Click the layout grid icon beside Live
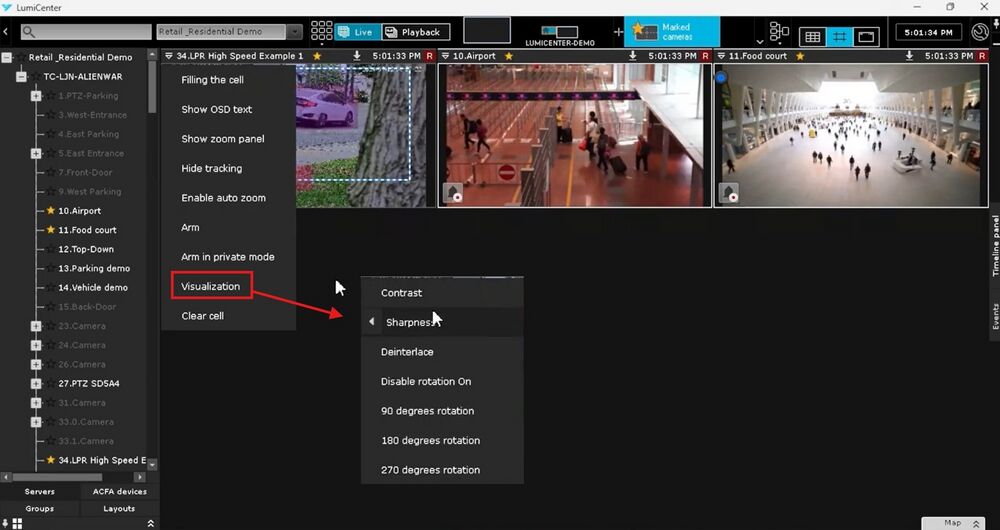The width and height of the screenshot is (1000, 530). [x=321, y=32]
